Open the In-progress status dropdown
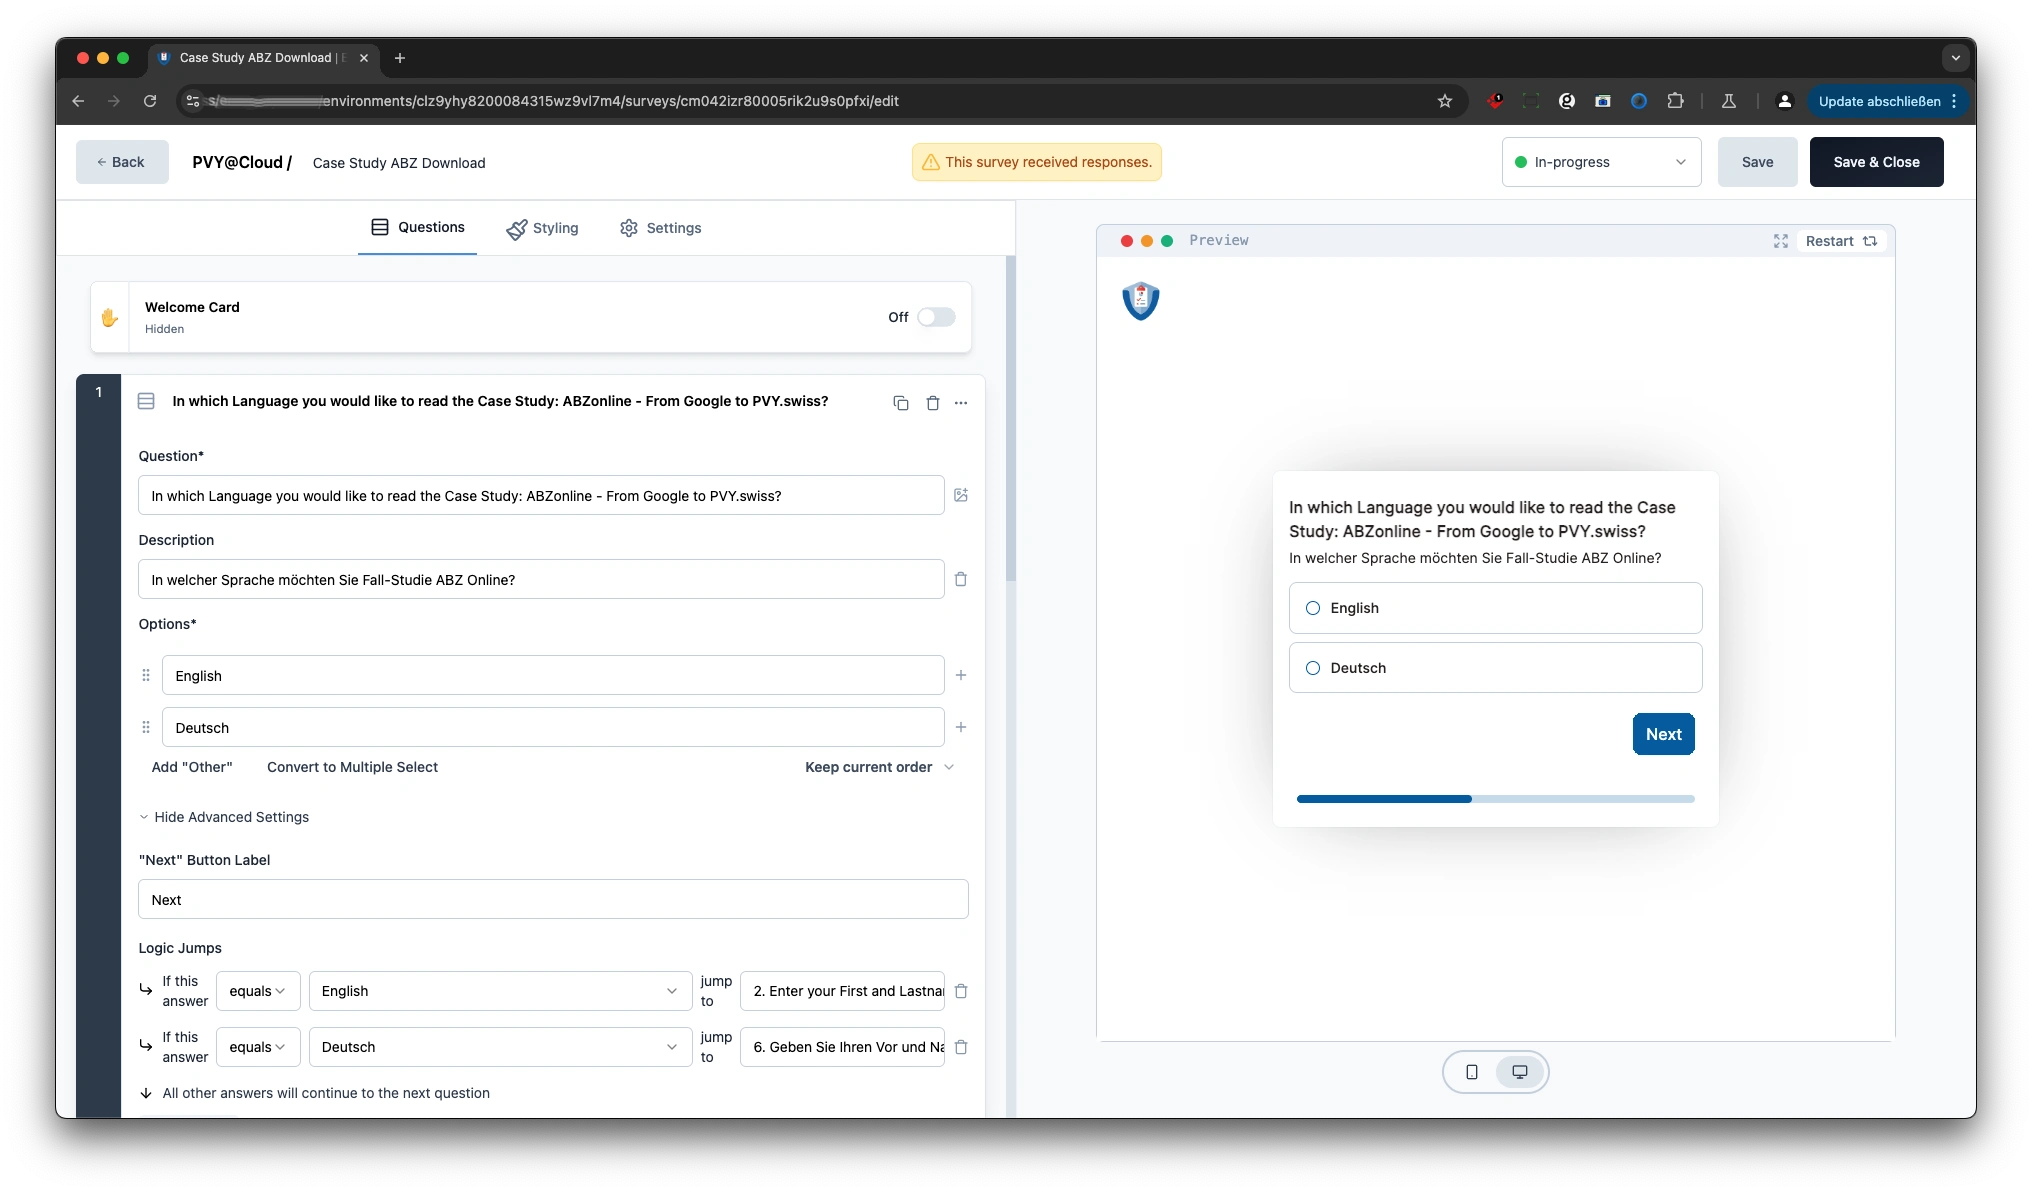 1601,162
